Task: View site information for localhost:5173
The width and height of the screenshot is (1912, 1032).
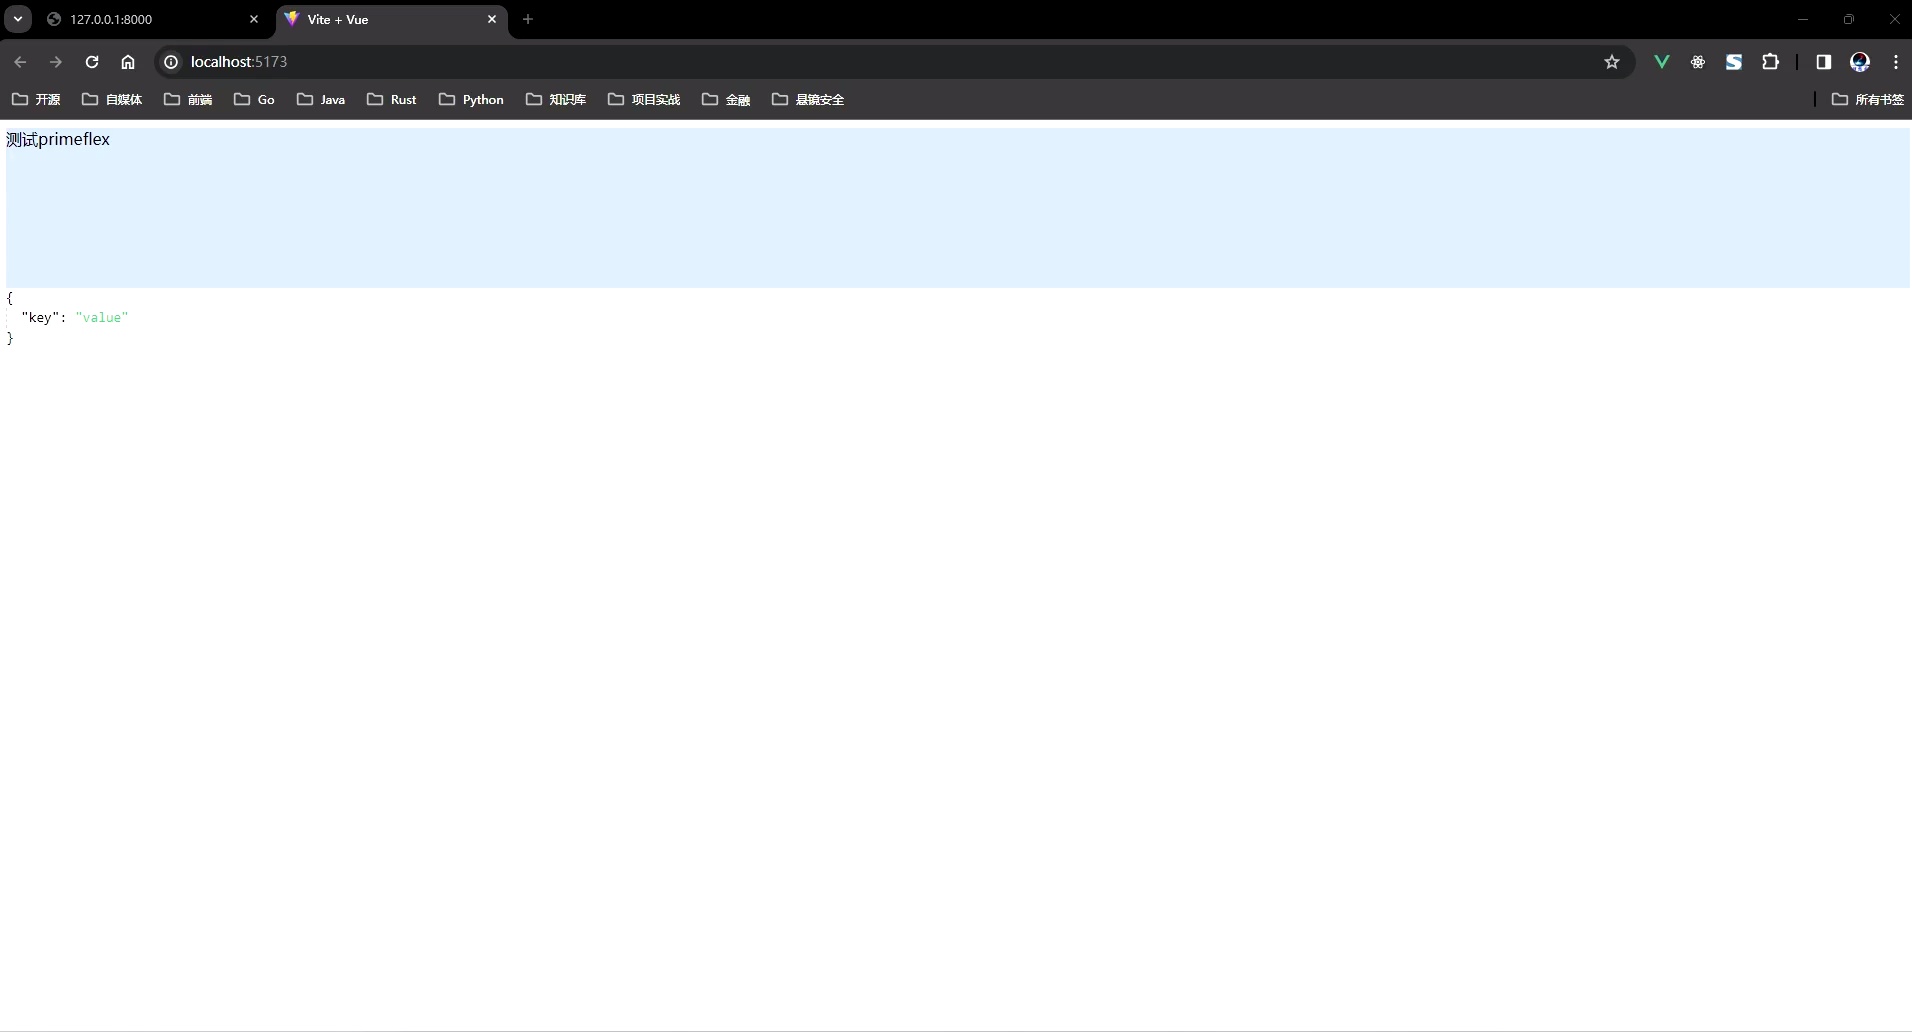Action: [x=170, y=61]
